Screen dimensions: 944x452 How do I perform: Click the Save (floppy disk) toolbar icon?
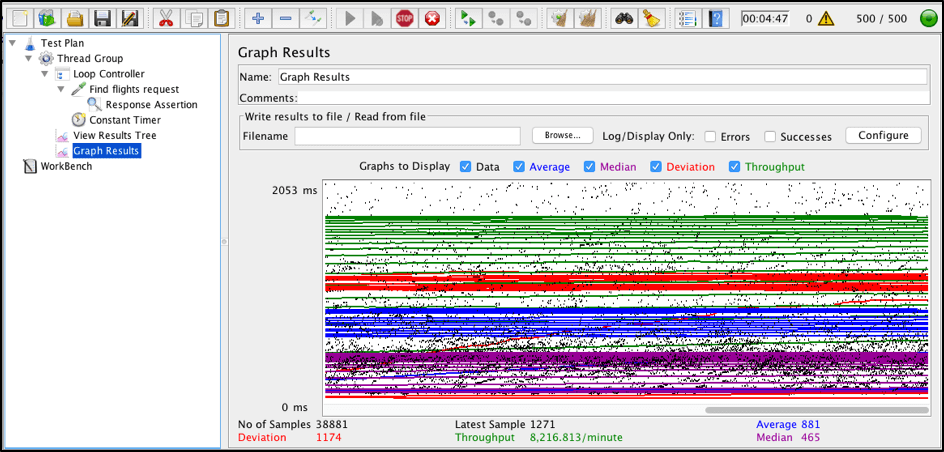point(101,18)
